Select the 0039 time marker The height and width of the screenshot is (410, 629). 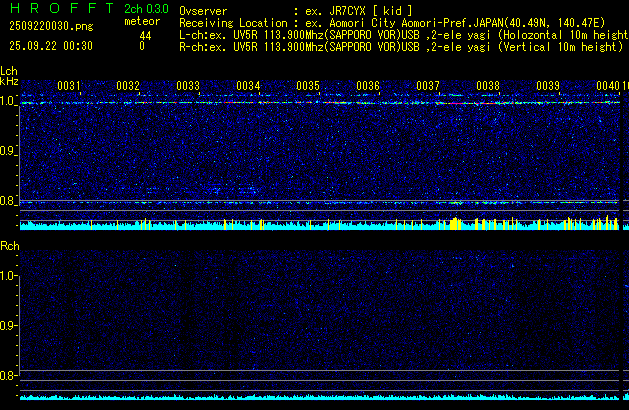(548, 86)
